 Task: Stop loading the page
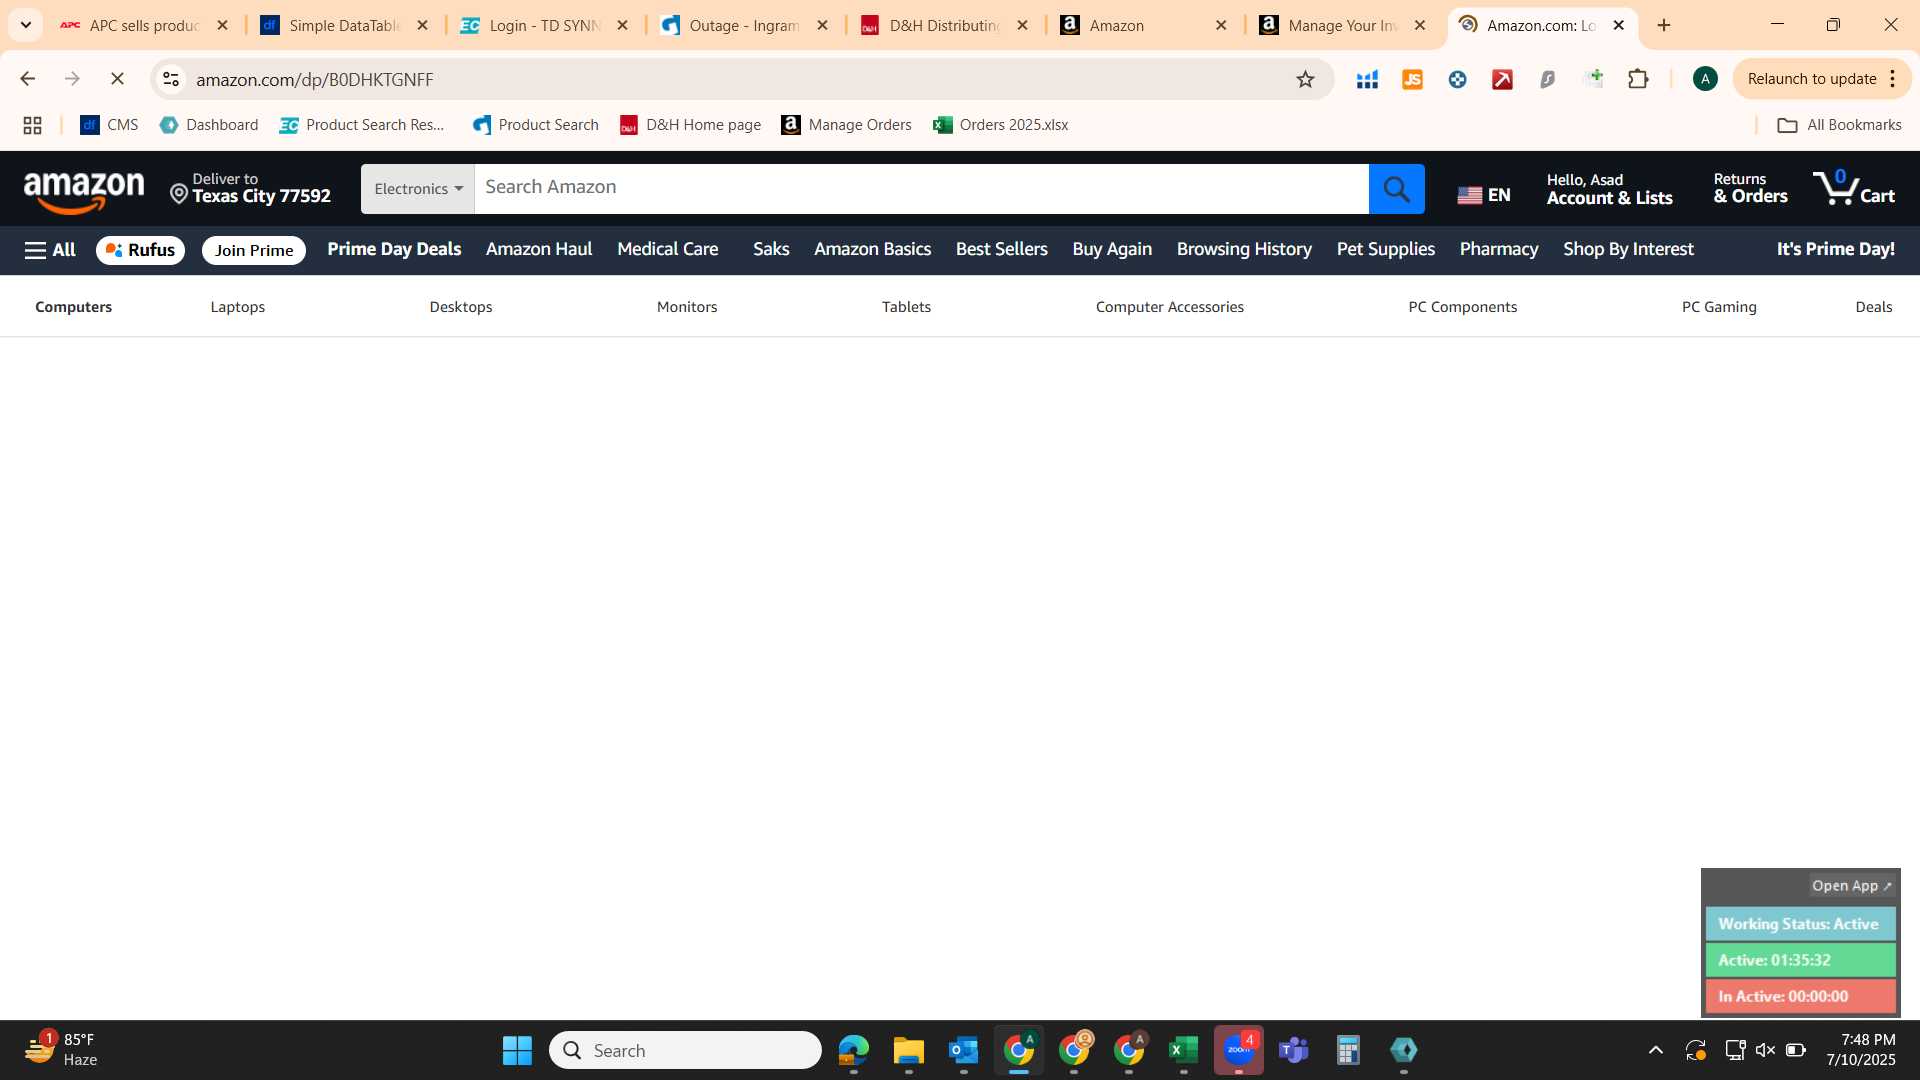117,79
